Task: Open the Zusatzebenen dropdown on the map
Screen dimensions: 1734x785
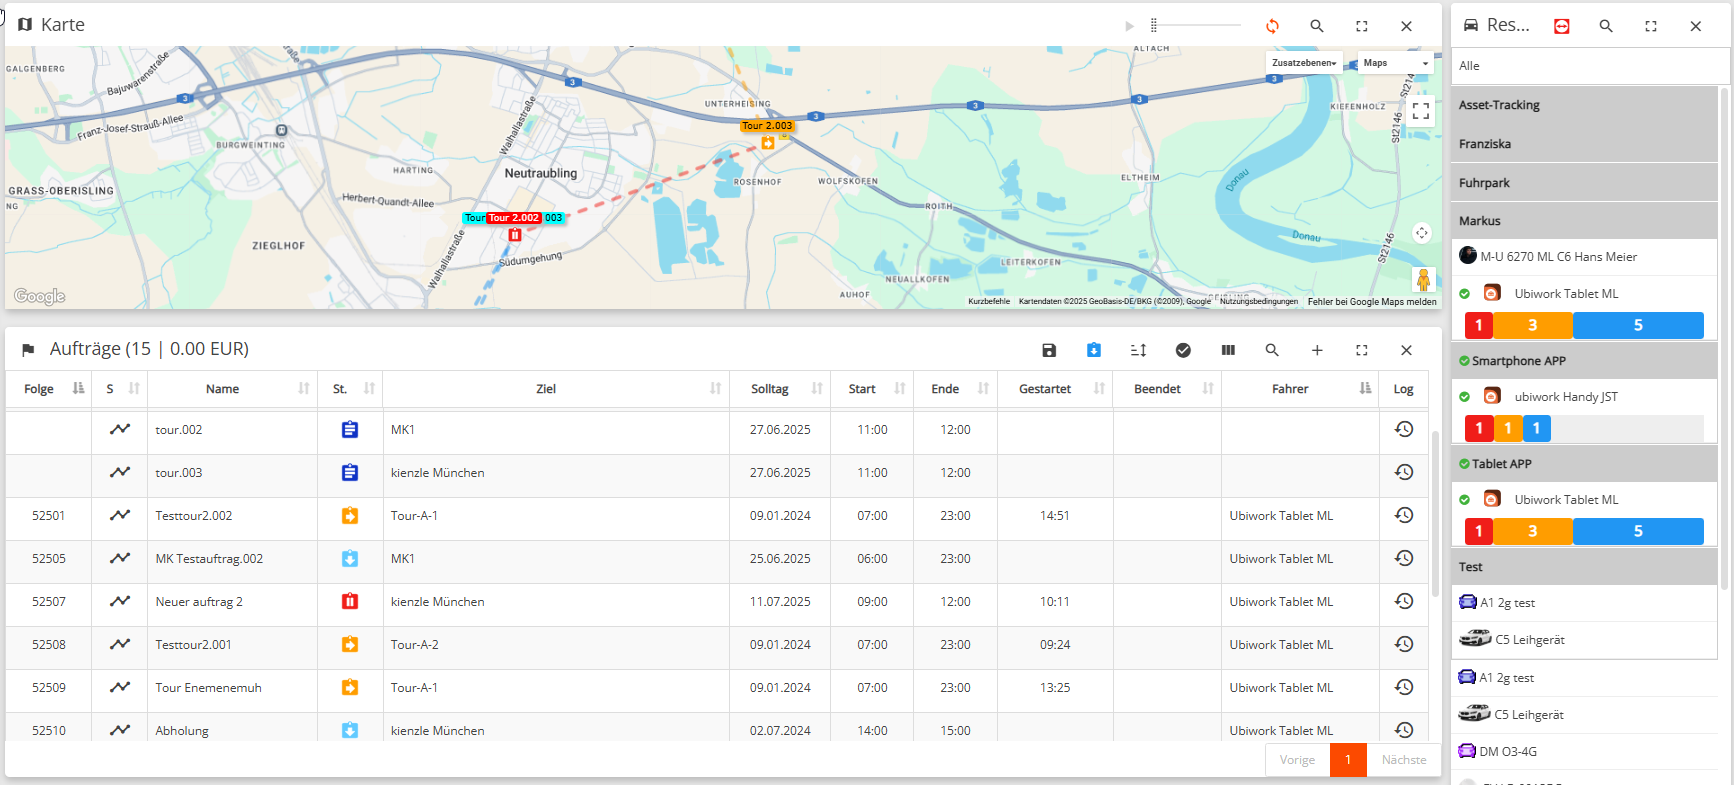Action: point(1303,63)
